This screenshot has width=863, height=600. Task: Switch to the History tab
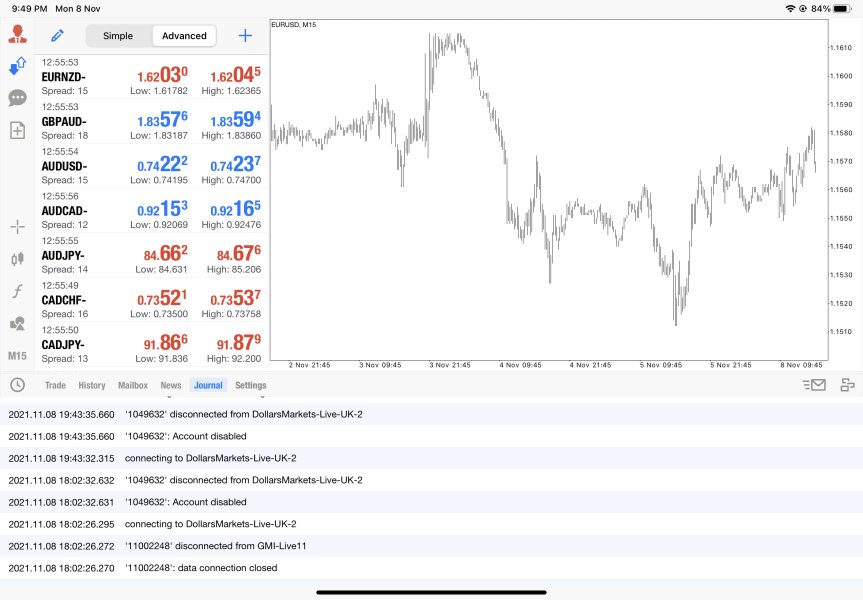(x=92, y=385)
